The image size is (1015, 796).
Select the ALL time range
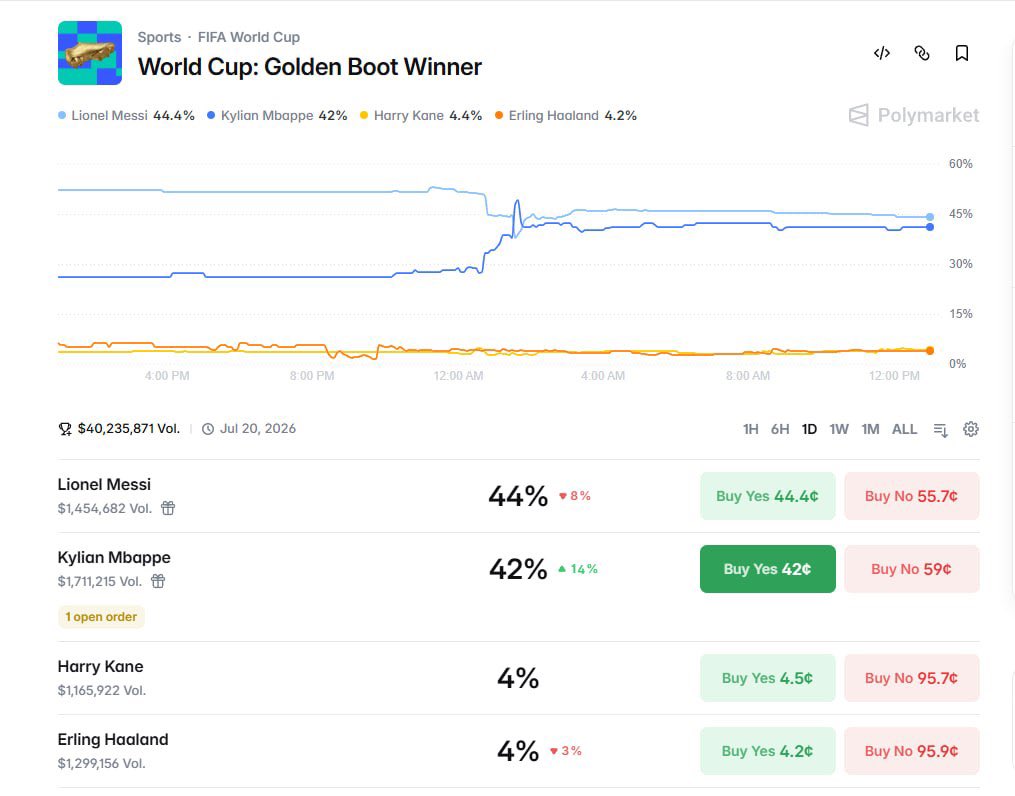coord(904,429)
